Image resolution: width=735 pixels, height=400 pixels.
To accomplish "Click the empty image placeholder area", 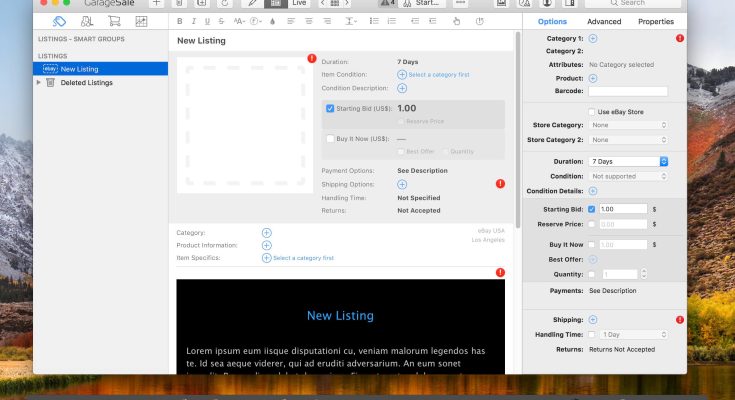I will click(244, 124).
